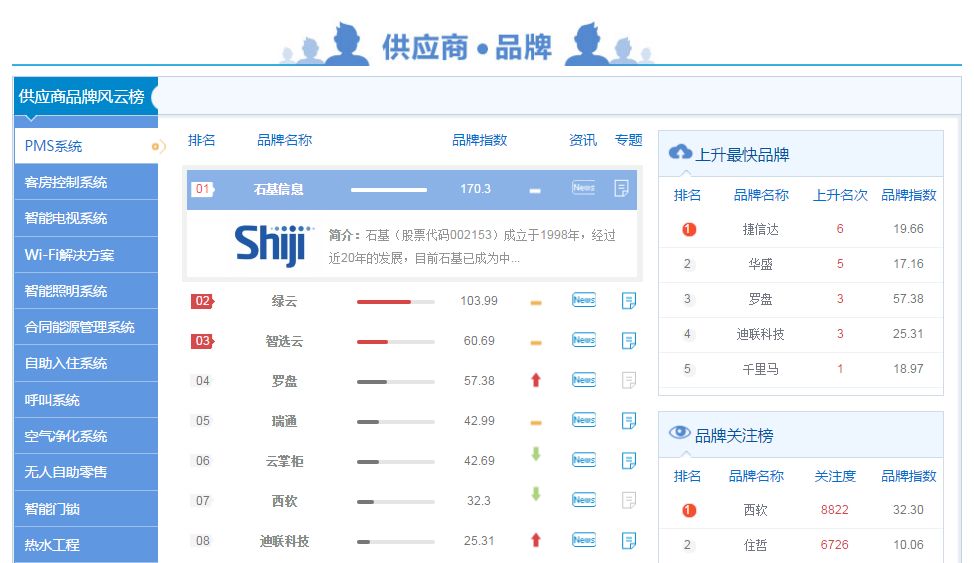Select PMS系统 category tab
The width and height of the screenshot is (974, 563).
pyautogui.click(x=86, y=146)
